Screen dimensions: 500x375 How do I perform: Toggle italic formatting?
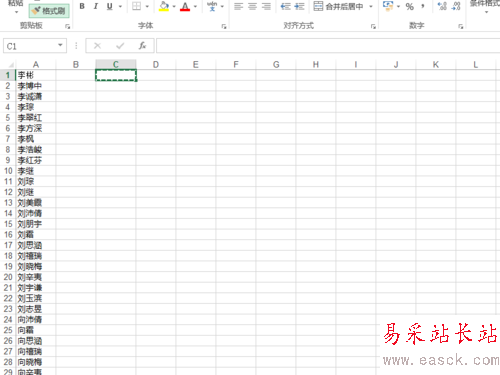click(96, 6)
